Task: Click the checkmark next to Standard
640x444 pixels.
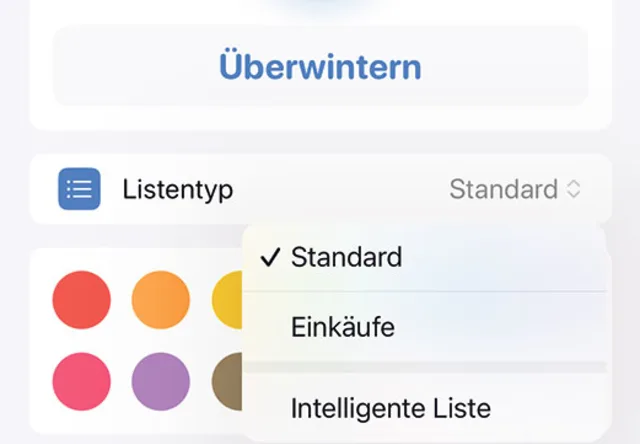Action: (x=268, y=257)
